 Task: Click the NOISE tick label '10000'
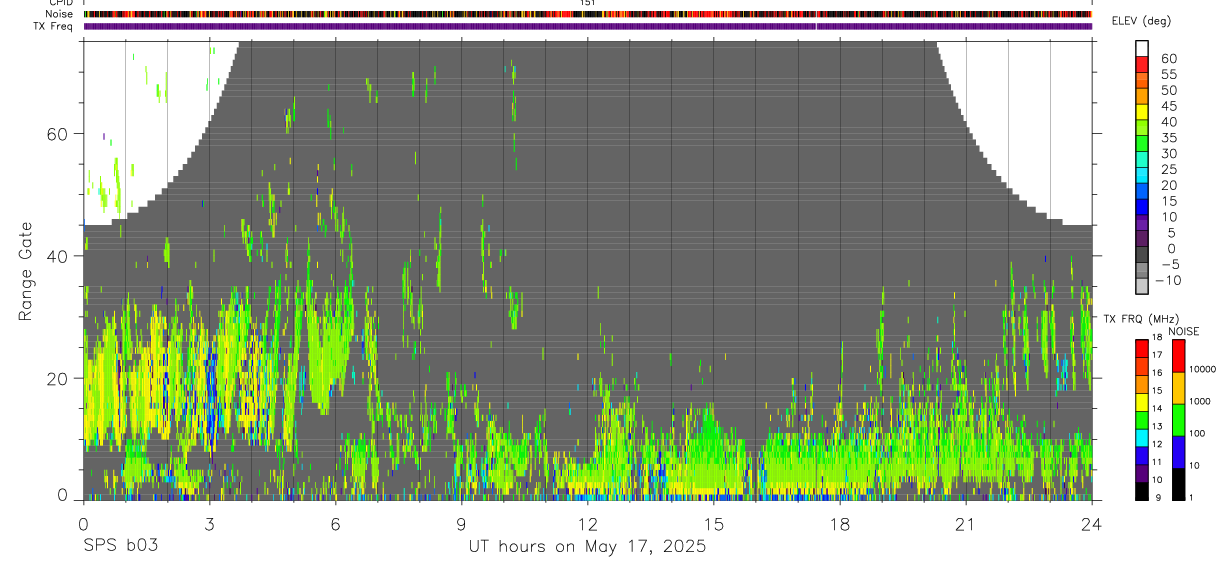[1204, 369]
